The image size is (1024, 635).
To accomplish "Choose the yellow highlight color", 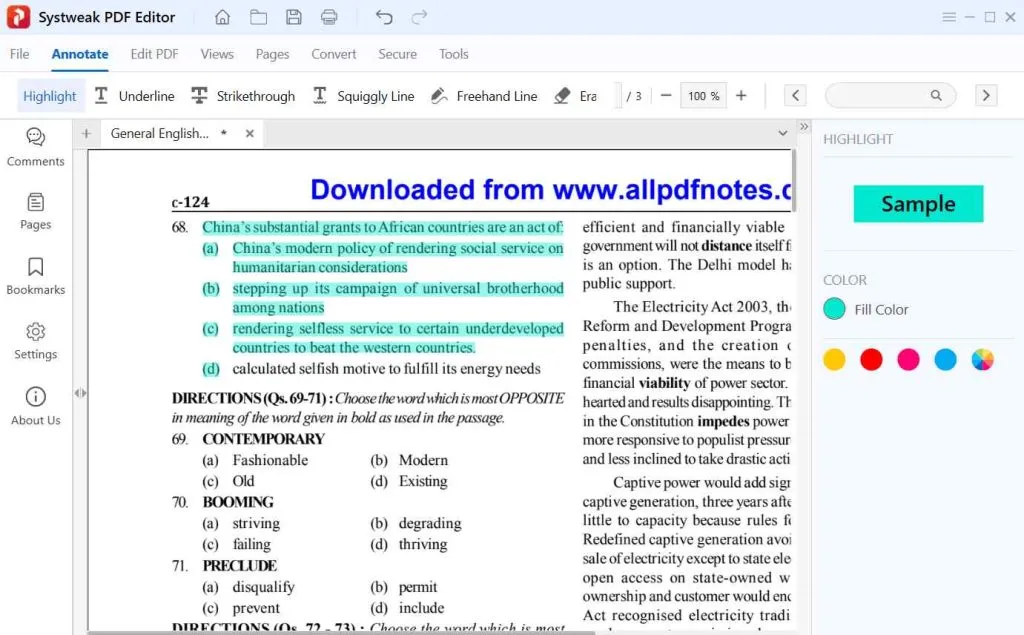I will (x=834, y=359).
